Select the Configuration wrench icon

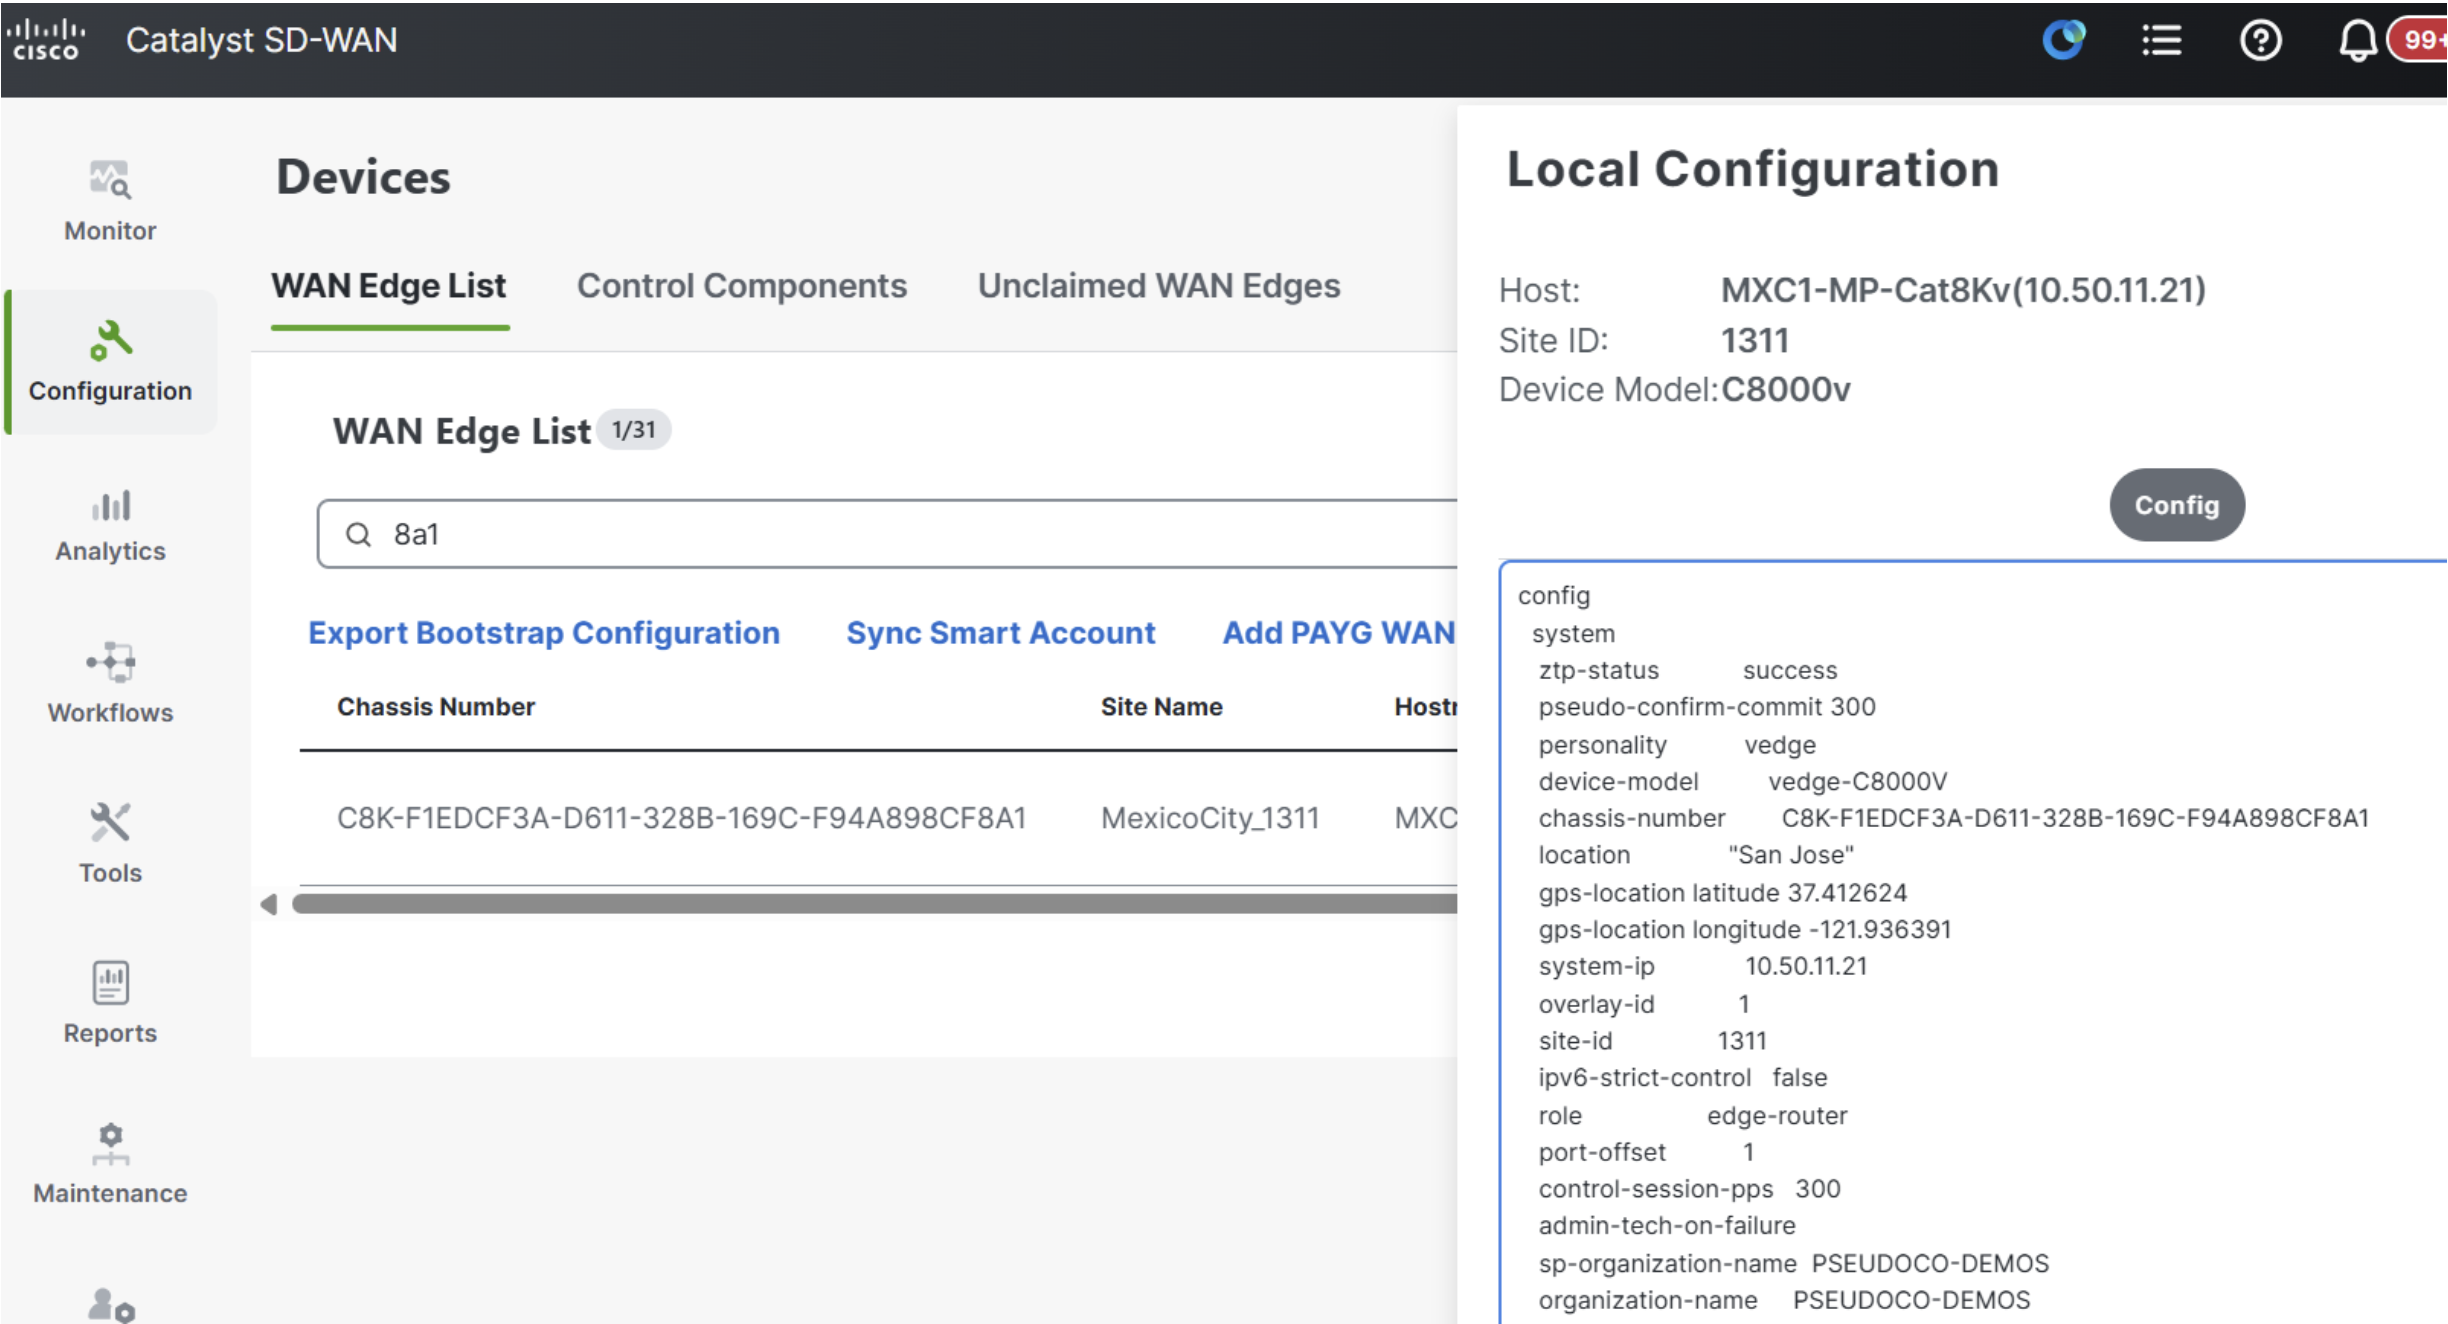tap(110, 340)
